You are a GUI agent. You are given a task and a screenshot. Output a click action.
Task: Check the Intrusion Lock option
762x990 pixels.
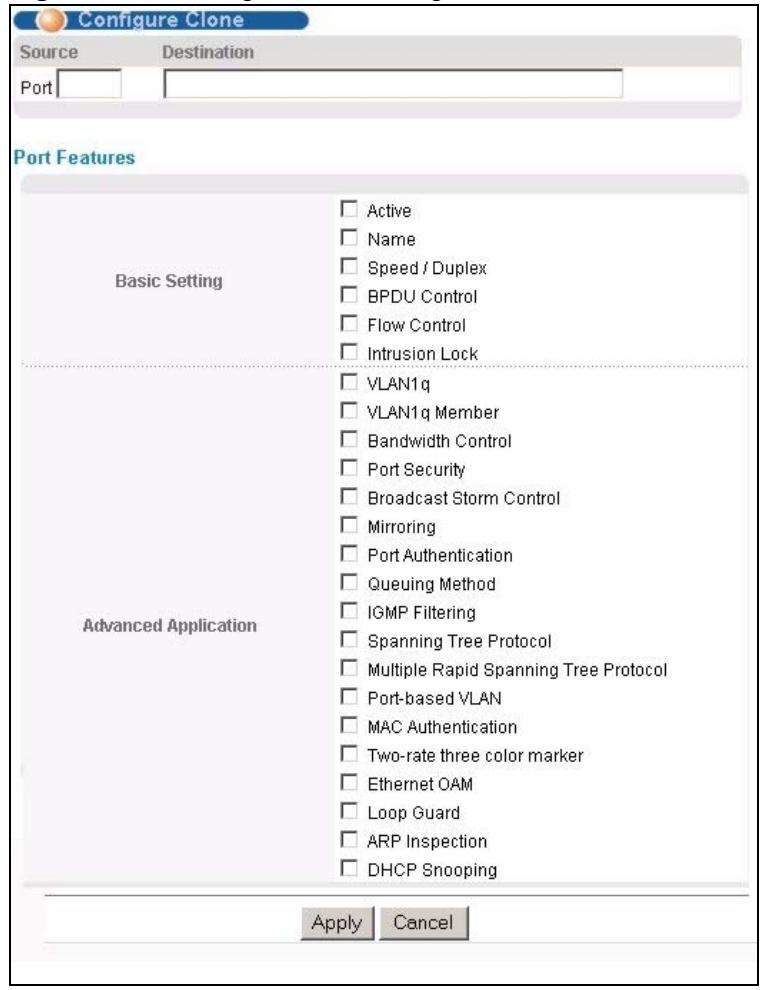[x=348, y=352]
